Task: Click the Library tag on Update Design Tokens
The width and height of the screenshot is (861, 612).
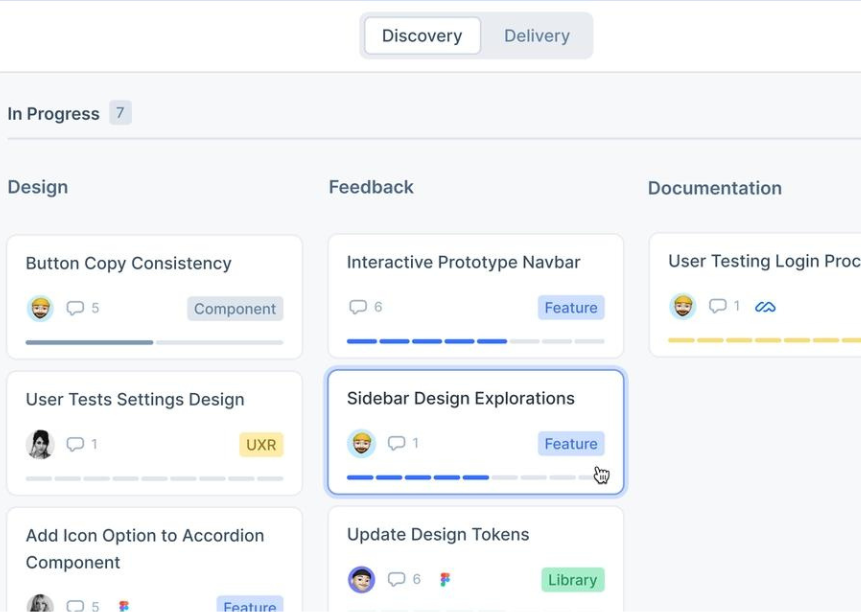Action: coord(572,580)
